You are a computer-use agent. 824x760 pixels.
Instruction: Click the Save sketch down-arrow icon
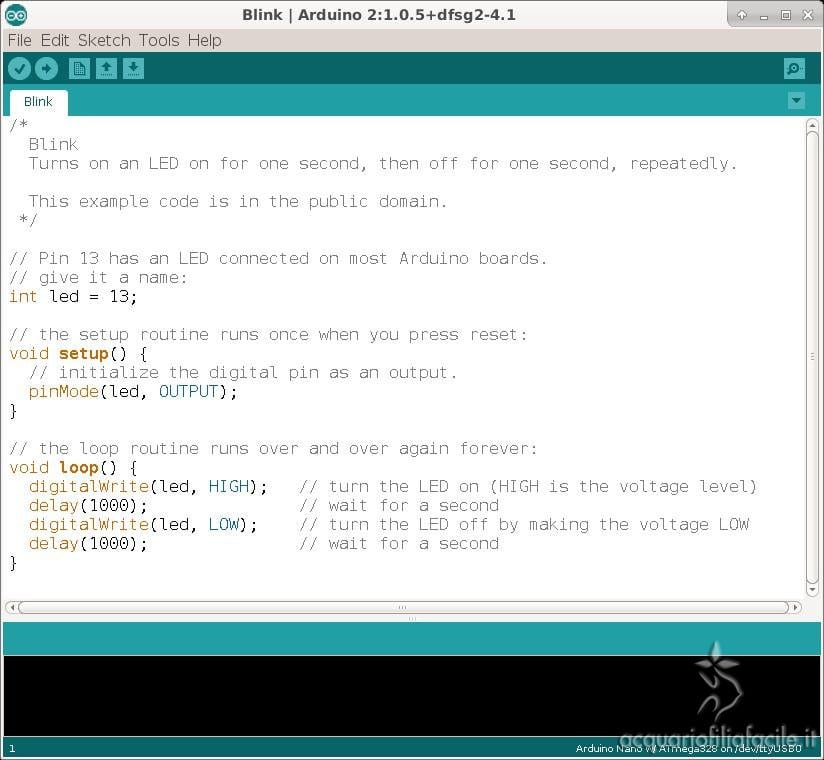(x=133, y=68)
